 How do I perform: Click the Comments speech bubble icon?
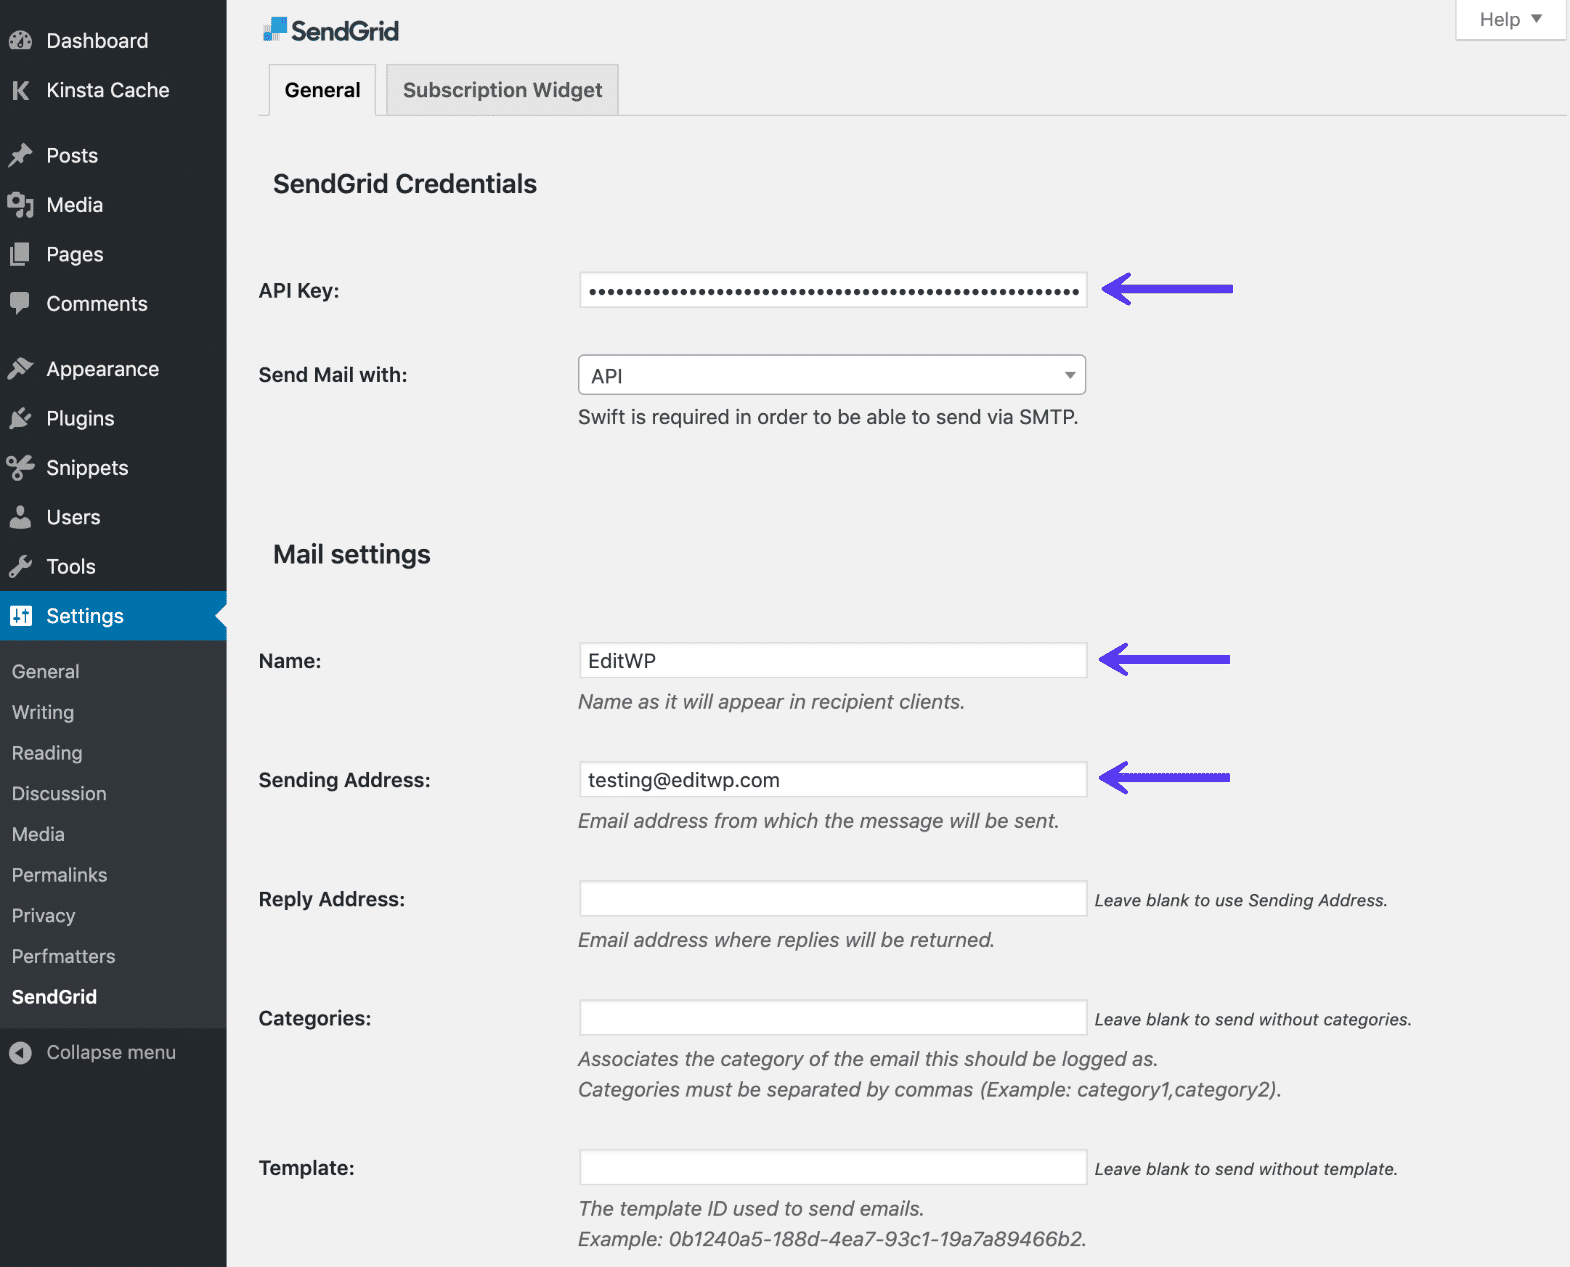pos(20,304)
